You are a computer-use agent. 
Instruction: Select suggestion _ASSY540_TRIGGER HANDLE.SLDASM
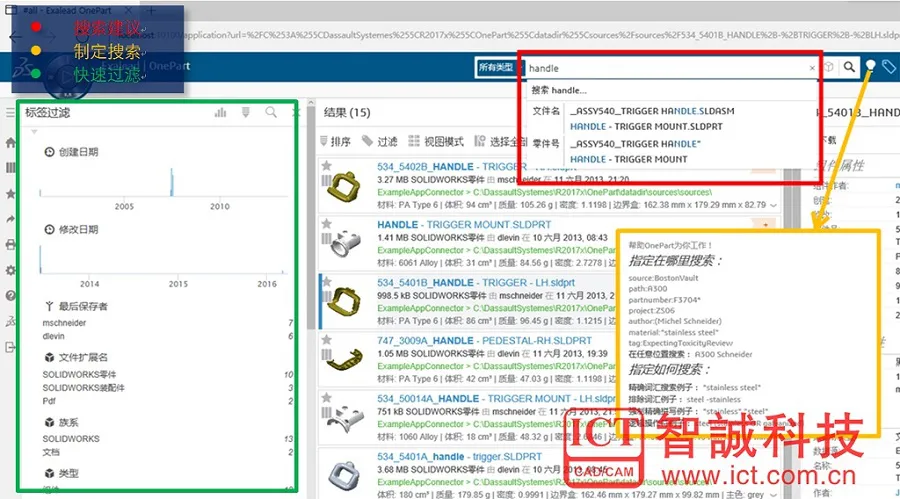(x=652, y=111)
